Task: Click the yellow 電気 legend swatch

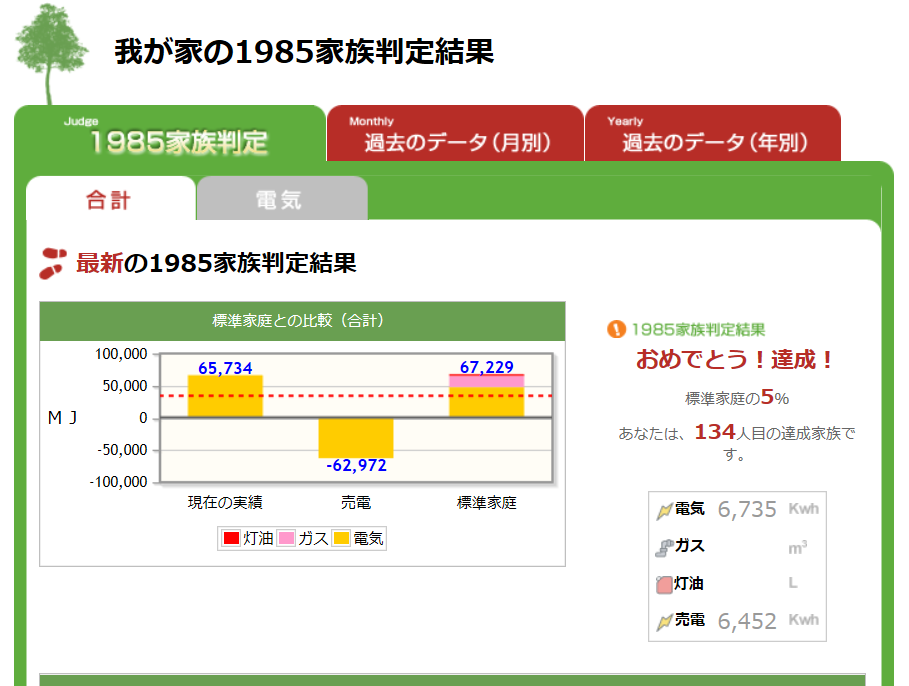Action: [341, 538]
